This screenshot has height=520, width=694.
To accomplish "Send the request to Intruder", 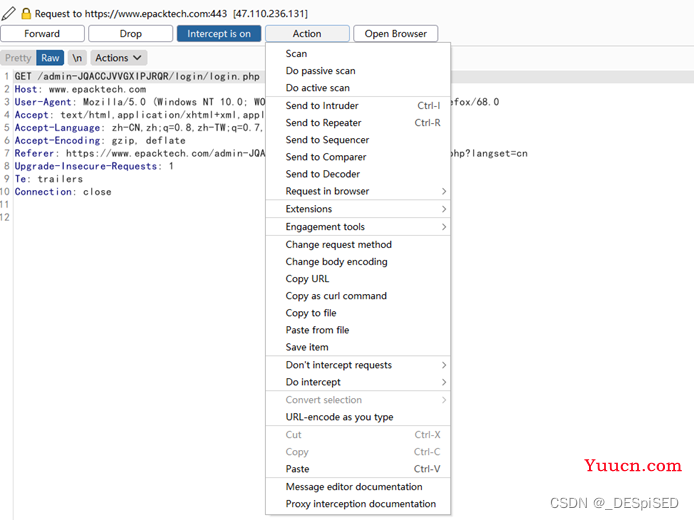I will 358,106.
